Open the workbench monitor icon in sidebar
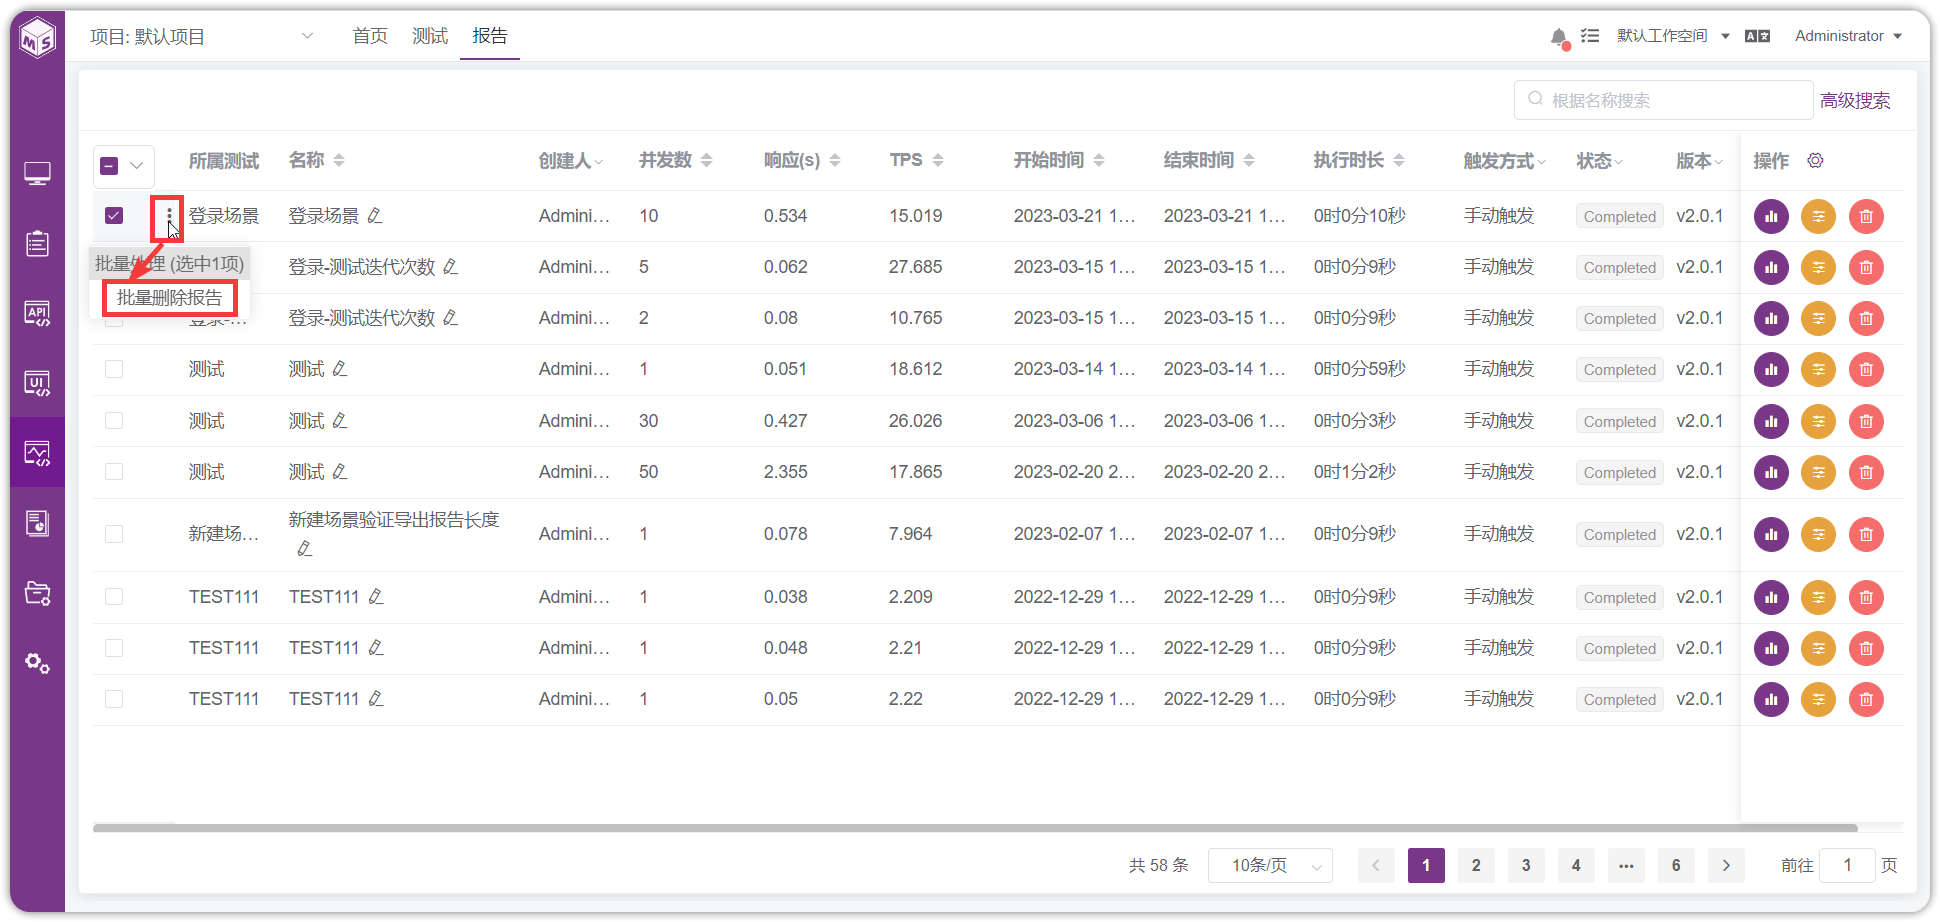The width and height of the screenshot is (1940, 922). (38, 174)
